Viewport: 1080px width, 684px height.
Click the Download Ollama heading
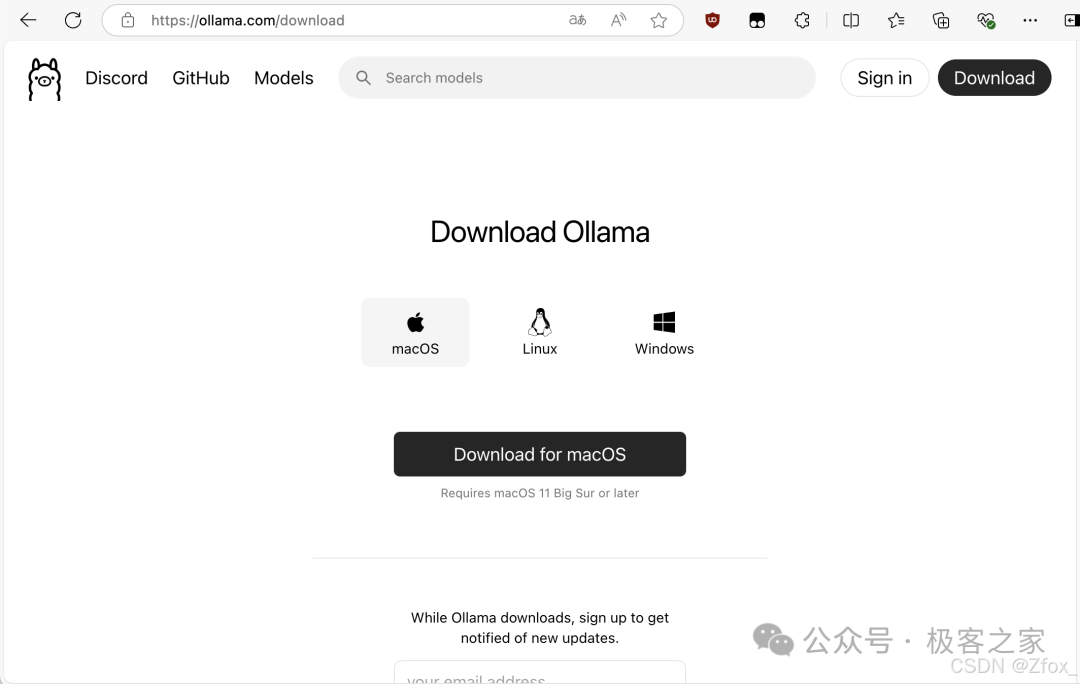(540, 232)
